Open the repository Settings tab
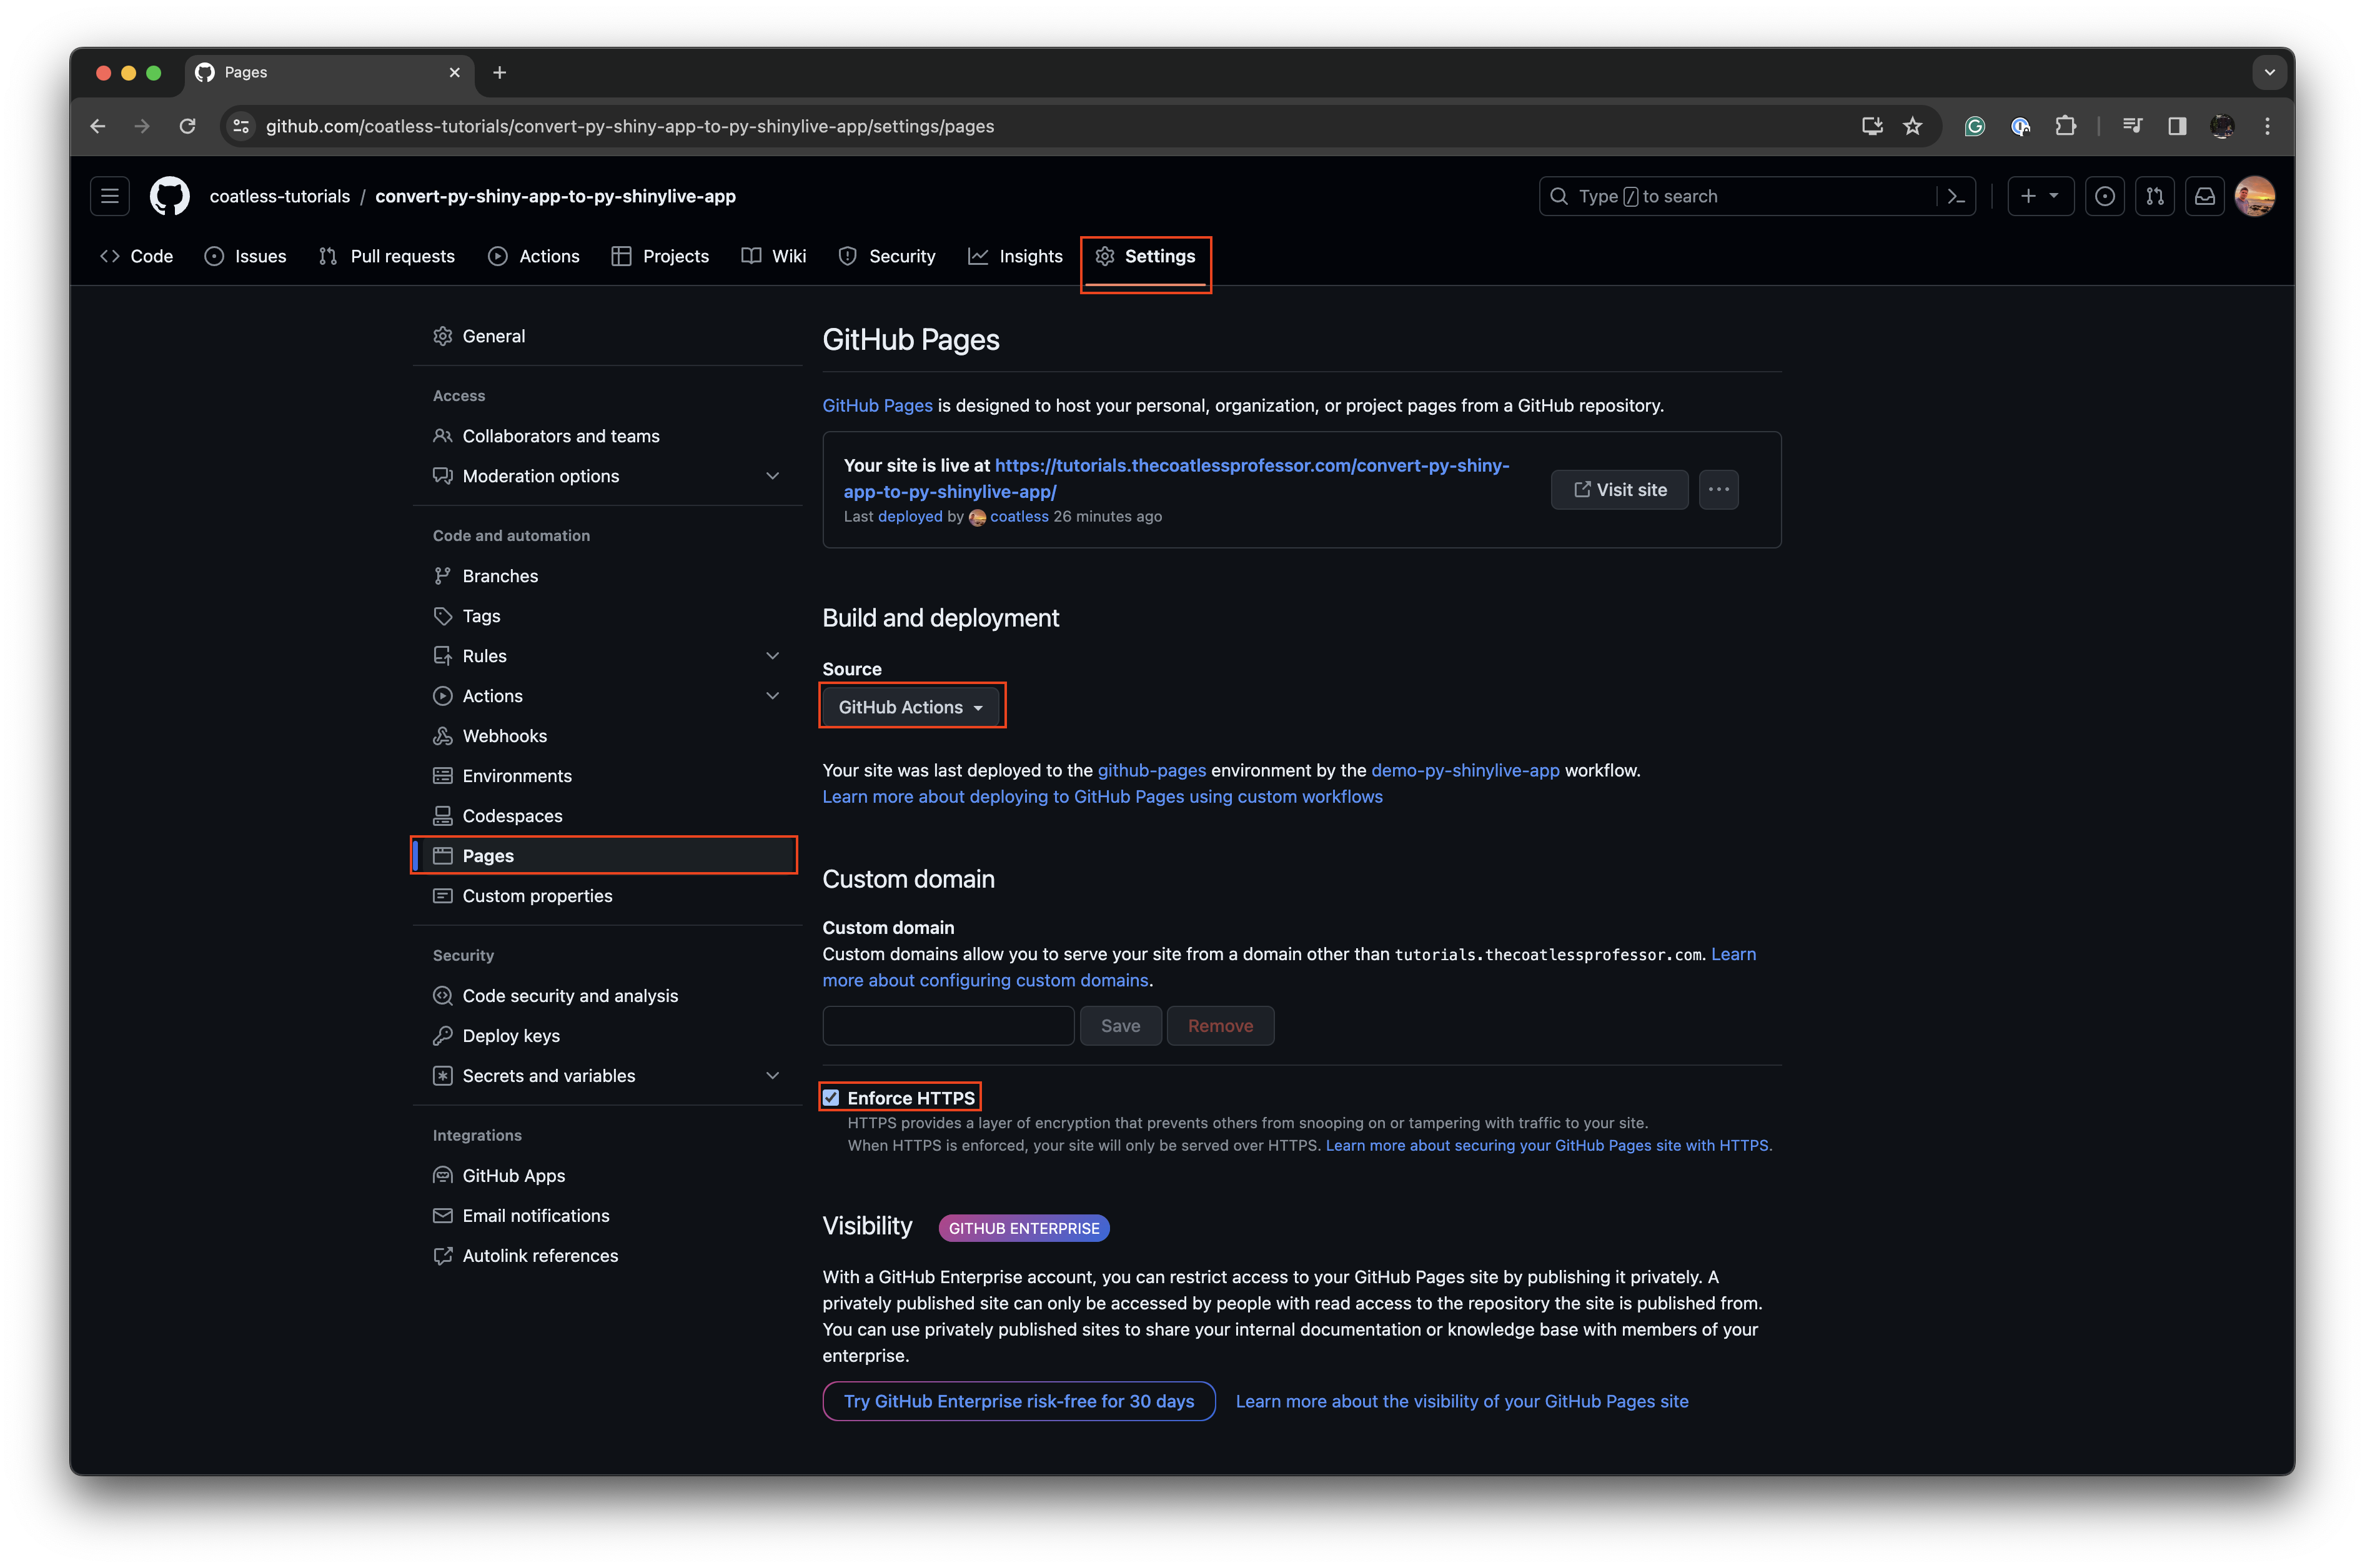The width and height of the screenshot is (2365, 1568). pyautogui.click(x=1146, y=256)
